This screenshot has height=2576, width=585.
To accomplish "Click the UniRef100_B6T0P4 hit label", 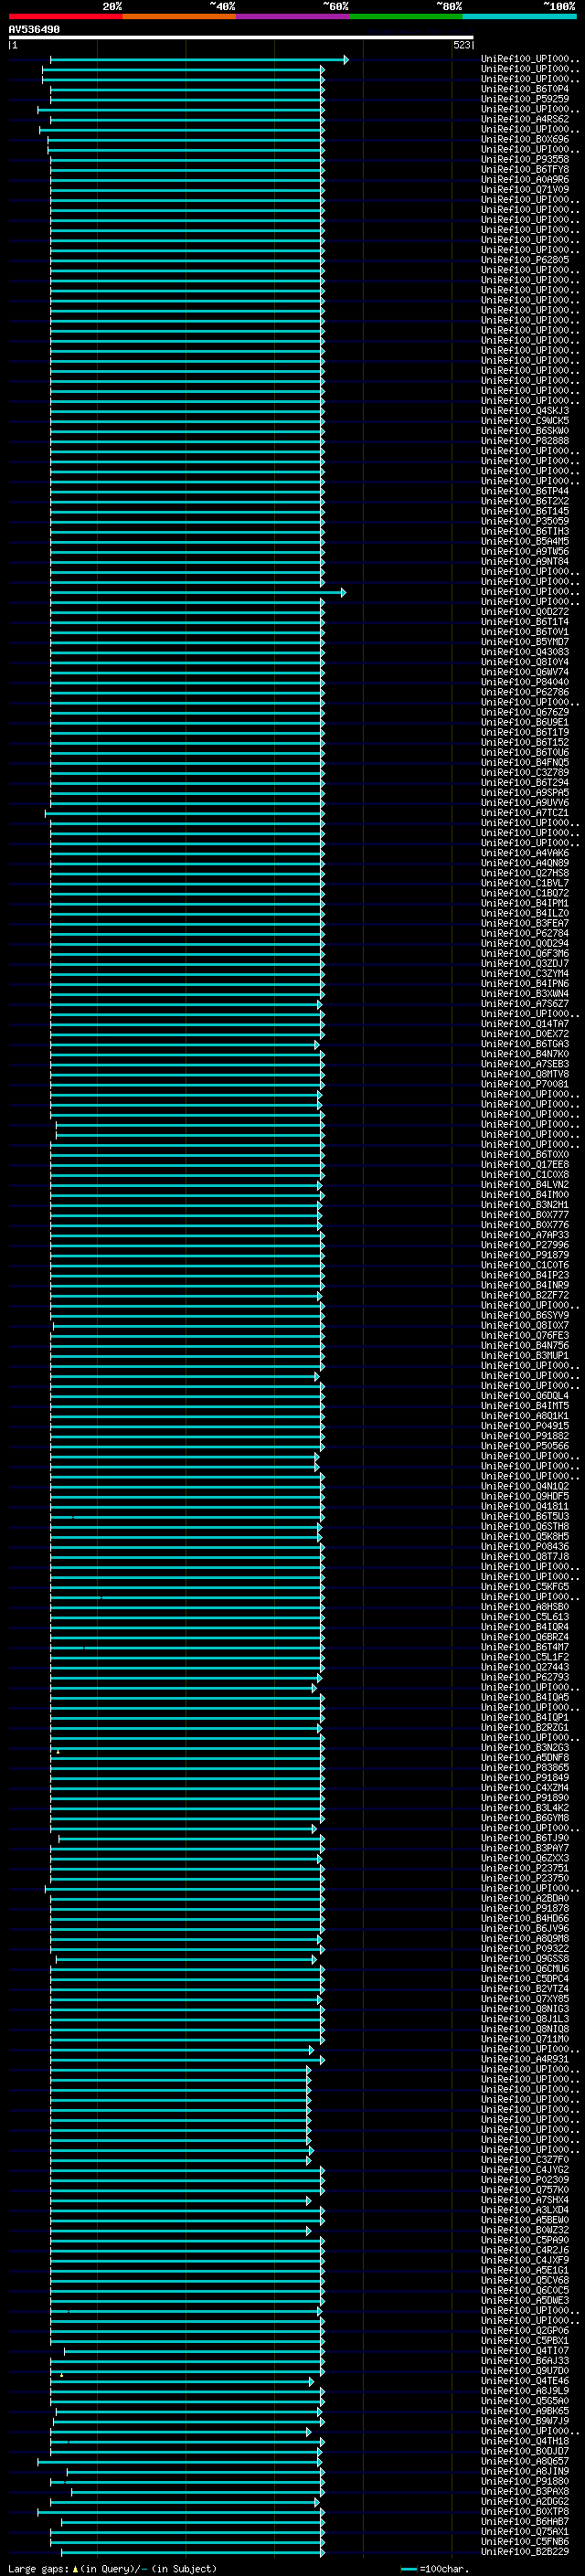I will tap(525, 89).
